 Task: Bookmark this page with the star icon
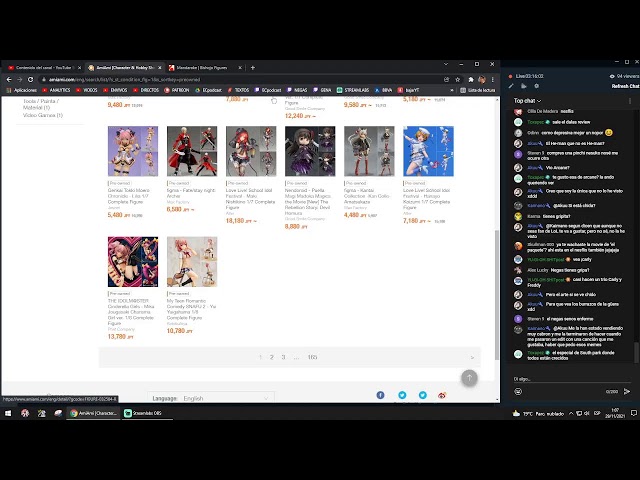click(458, 80)
